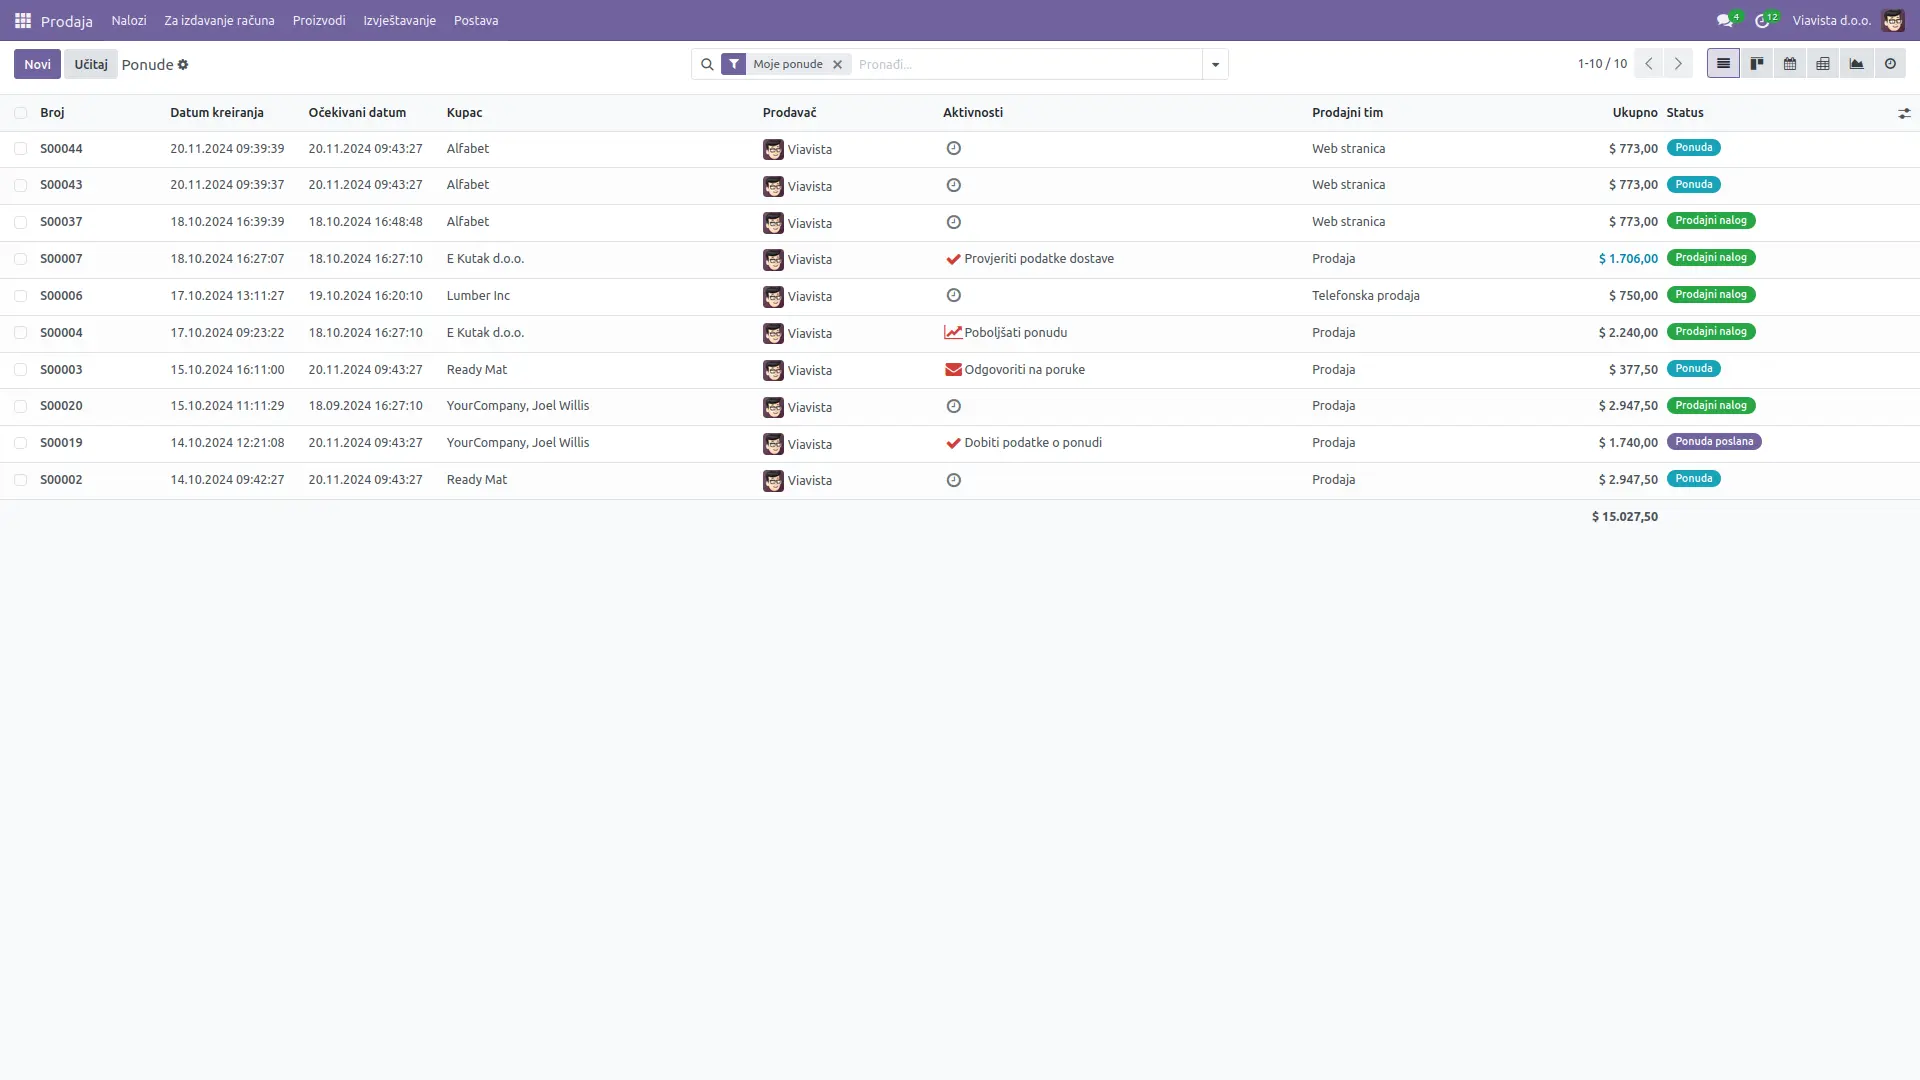Open the activities panel showing 12 items
The height and width of the screenshot is (1080, 1920).
(x=1763, y=19)
